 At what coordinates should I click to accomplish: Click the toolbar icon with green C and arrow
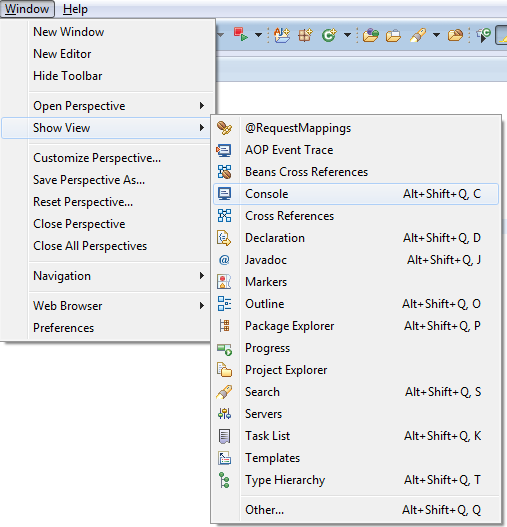click(484, 35)
